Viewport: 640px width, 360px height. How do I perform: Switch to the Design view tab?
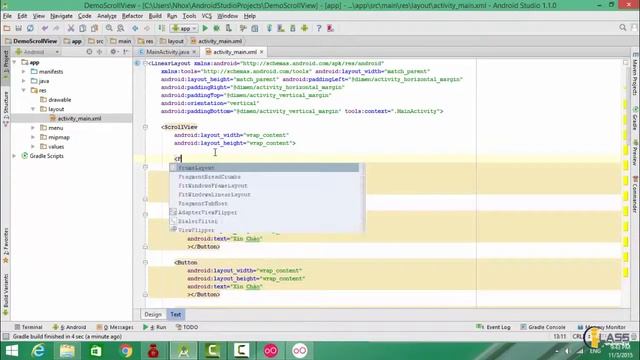click(x=153, y=314)
